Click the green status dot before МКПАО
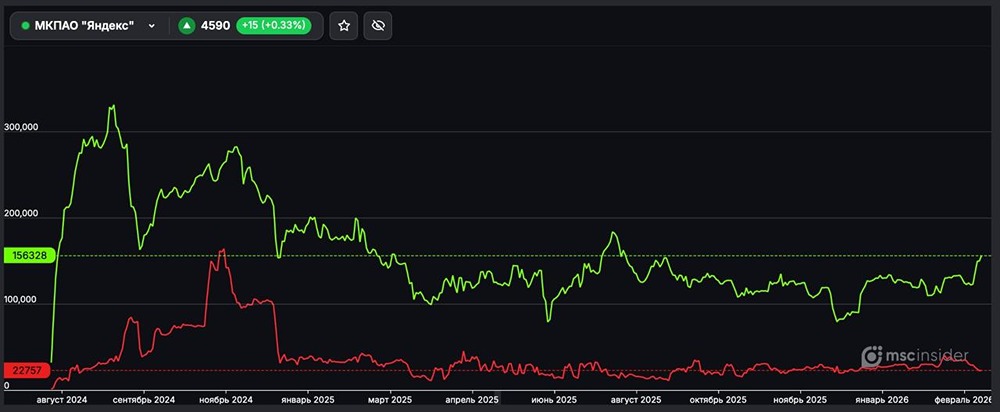Screen dimensions: 1000x412 (x=26, y=26)
